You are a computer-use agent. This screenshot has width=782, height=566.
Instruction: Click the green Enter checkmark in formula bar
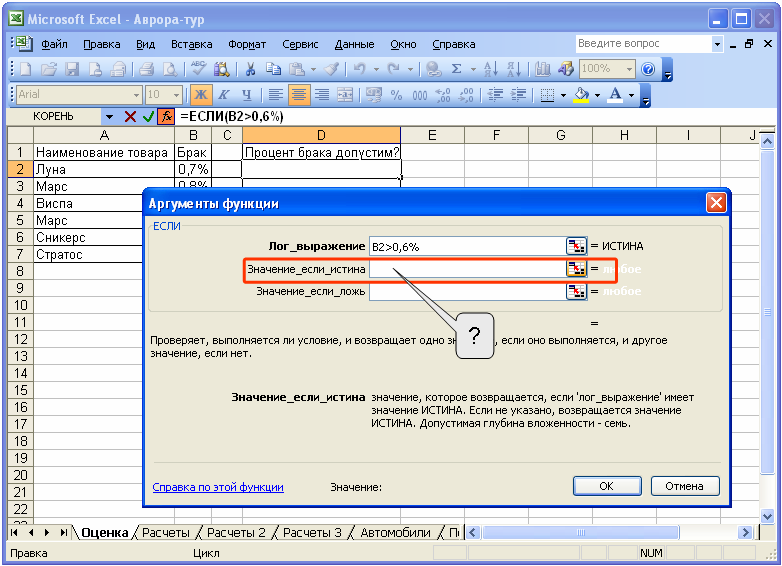pyautogui.click(x=148, y=117)
